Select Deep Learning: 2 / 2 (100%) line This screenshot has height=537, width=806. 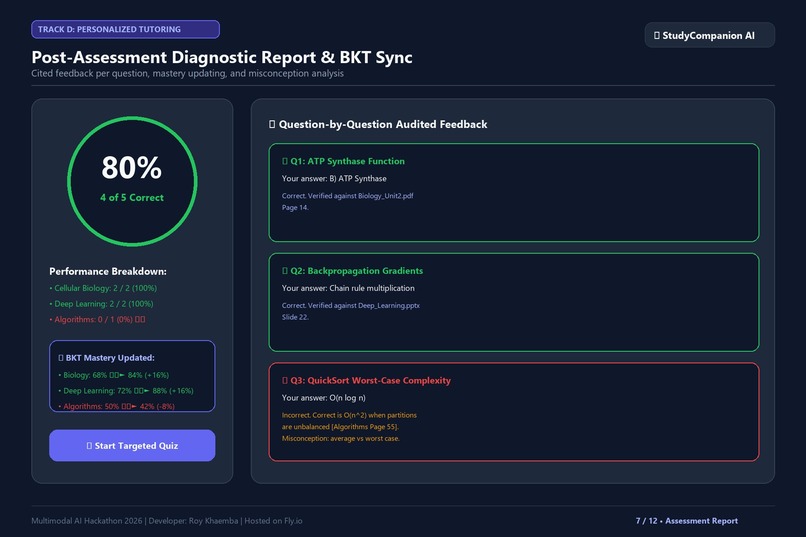(101, 304)
